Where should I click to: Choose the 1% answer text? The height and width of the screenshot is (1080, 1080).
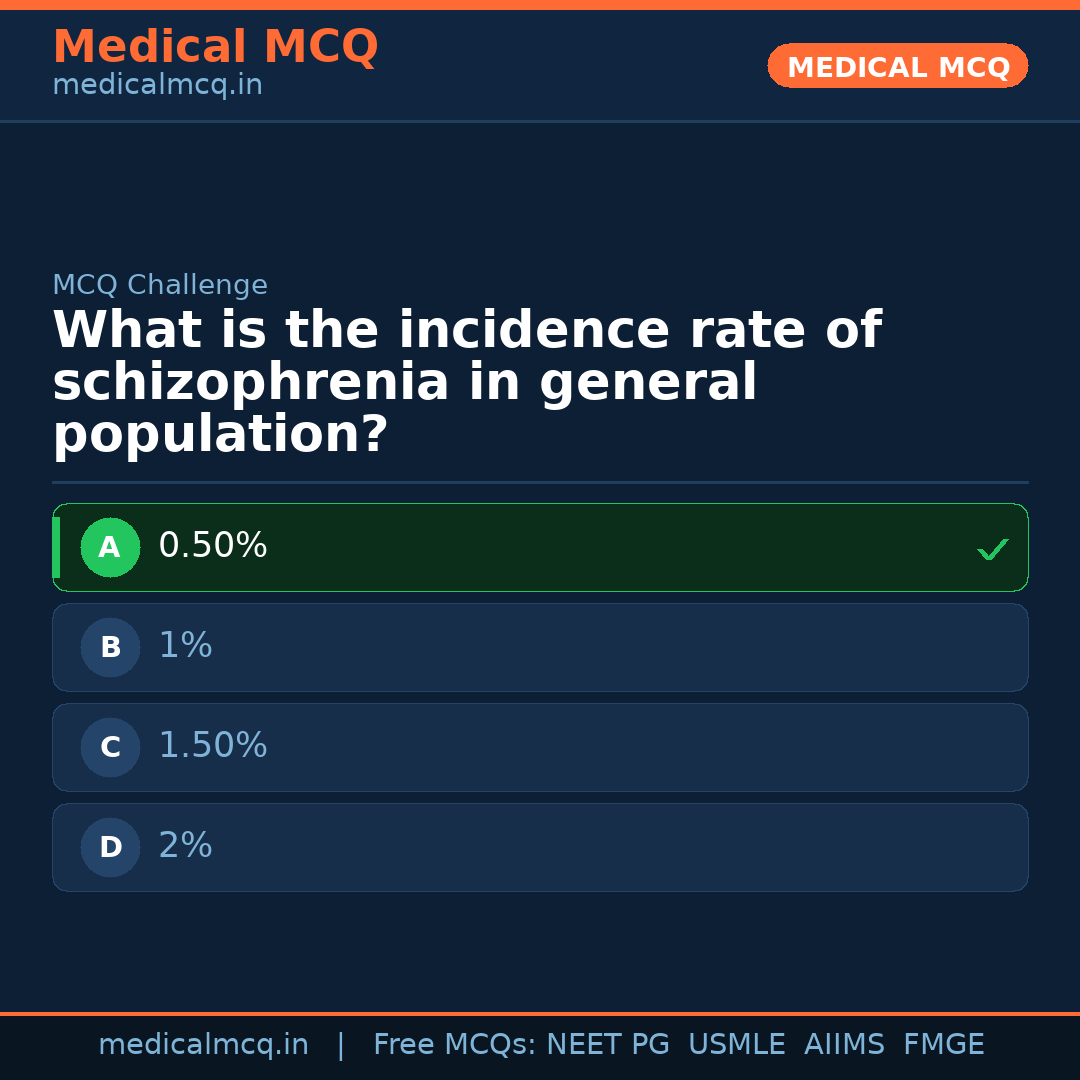click(185, 646)
